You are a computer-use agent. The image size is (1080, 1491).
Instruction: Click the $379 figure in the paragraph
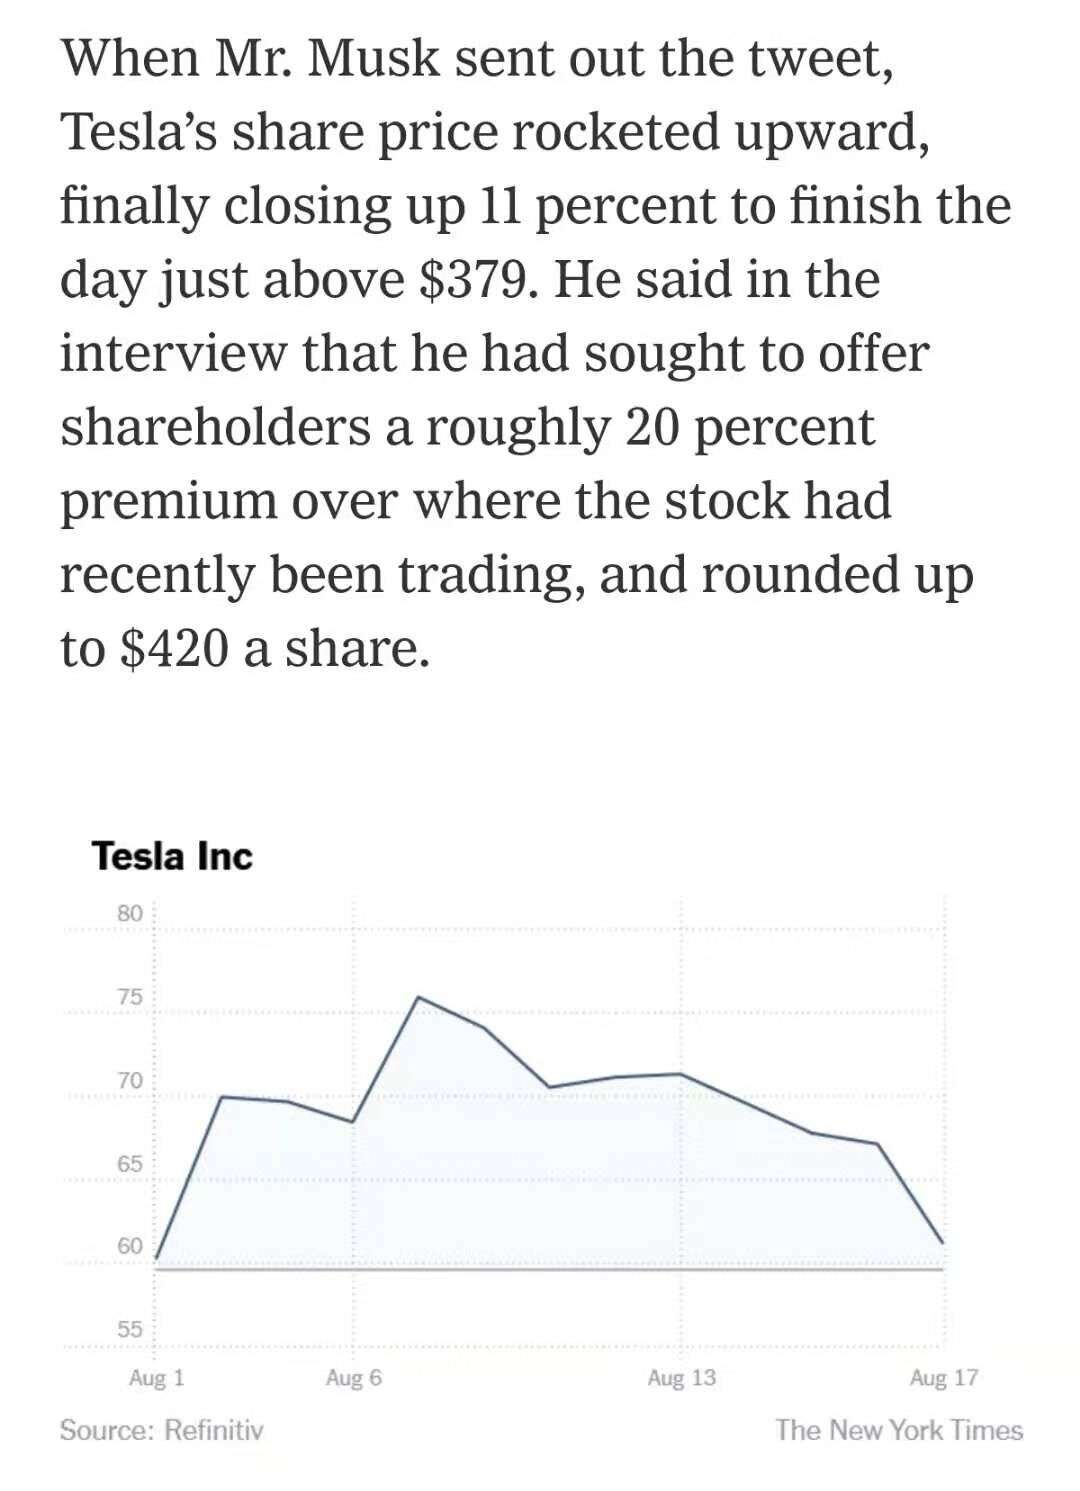coord(470,279)
